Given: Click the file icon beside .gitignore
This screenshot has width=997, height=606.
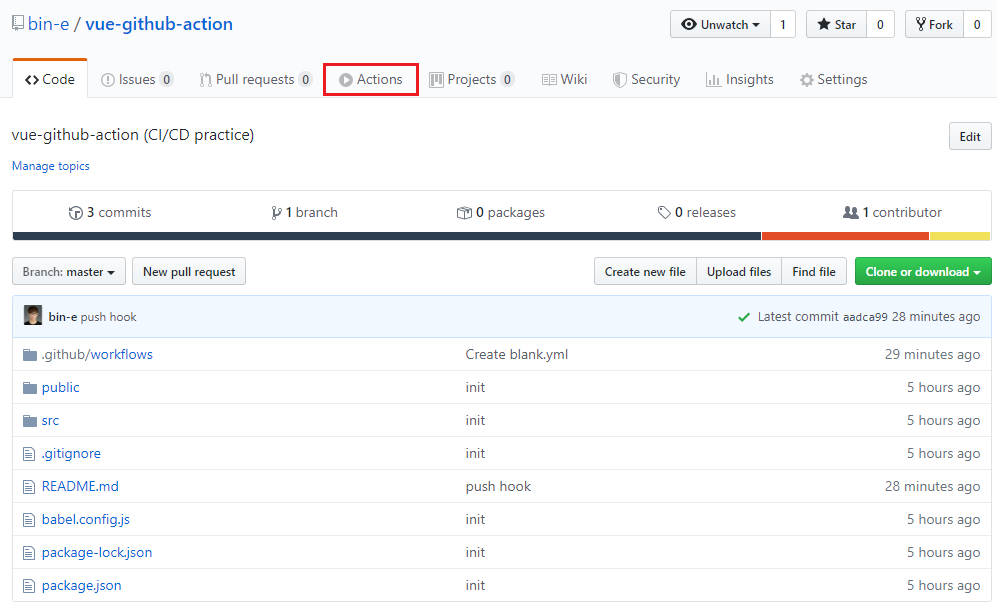Looking at the screenshot, I should [29, 454].
